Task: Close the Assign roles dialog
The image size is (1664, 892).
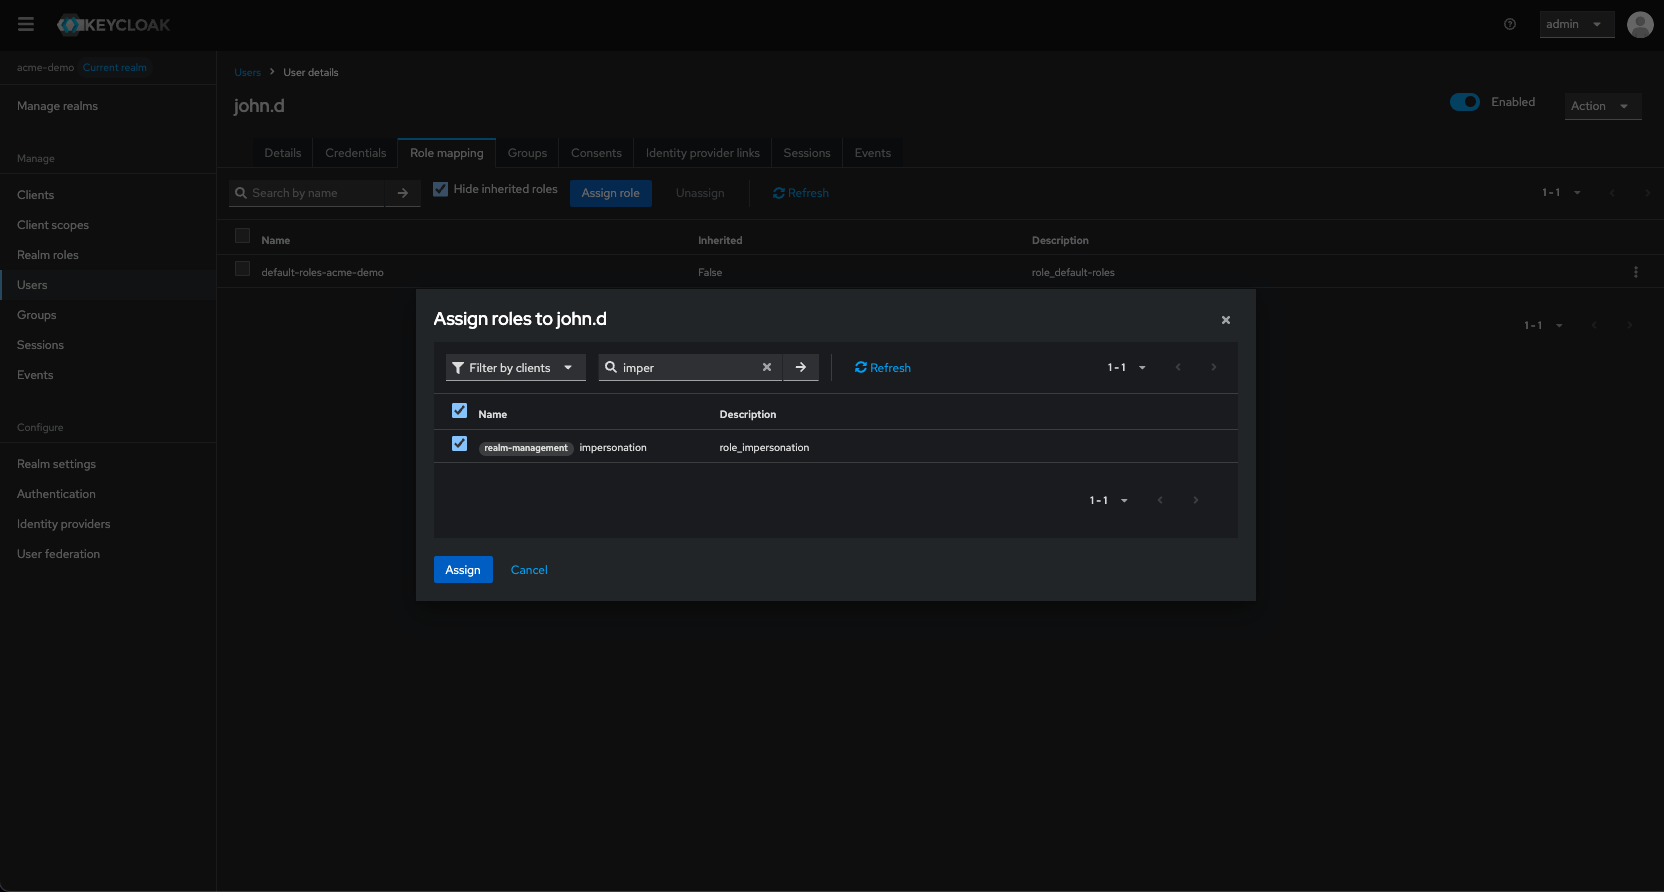Action: 1226,320
